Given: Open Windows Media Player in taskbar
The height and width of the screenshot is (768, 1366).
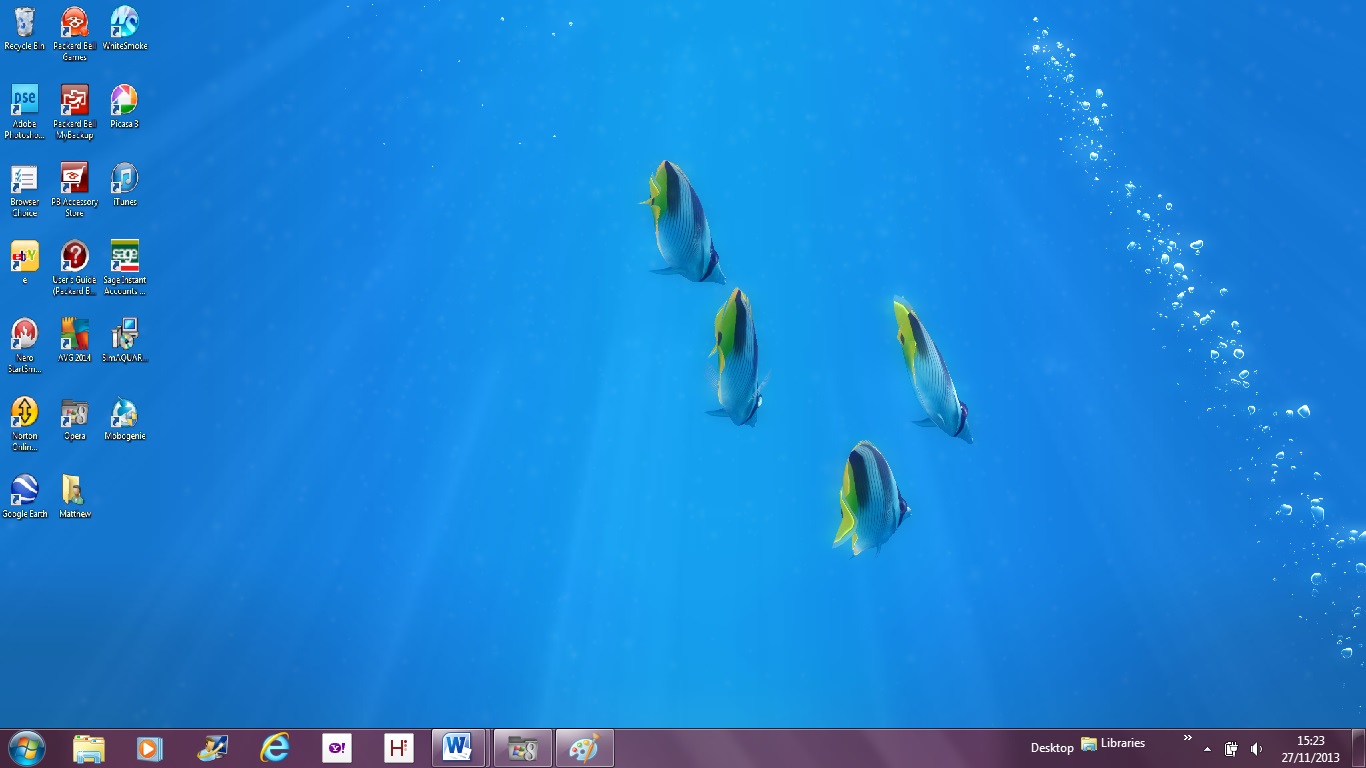Looking at the screenshot, I should tap(149, 748).
